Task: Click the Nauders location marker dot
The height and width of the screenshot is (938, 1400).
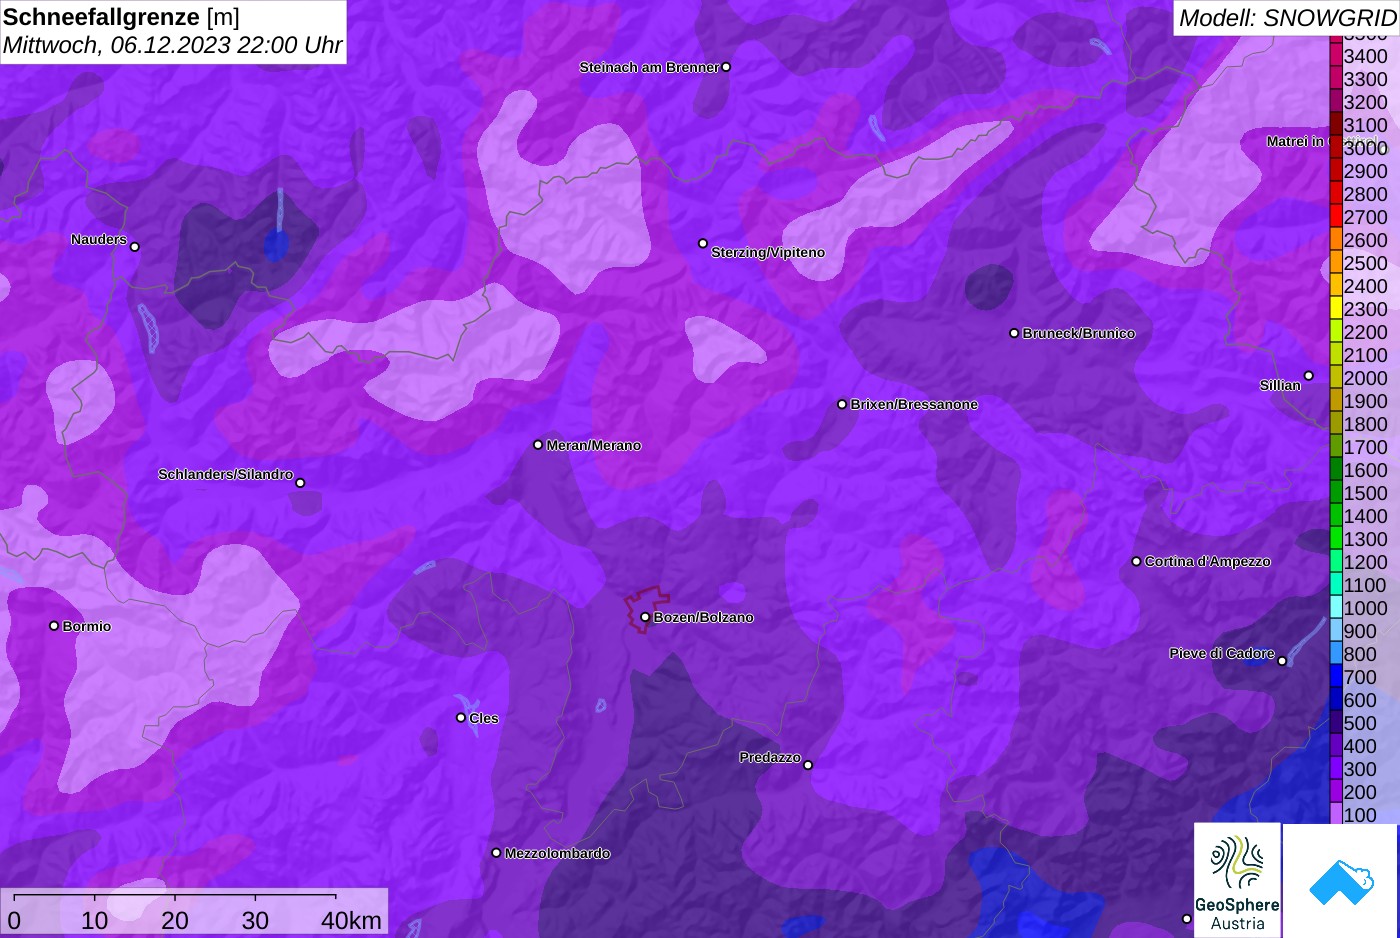Action: (x=135, y=247)
